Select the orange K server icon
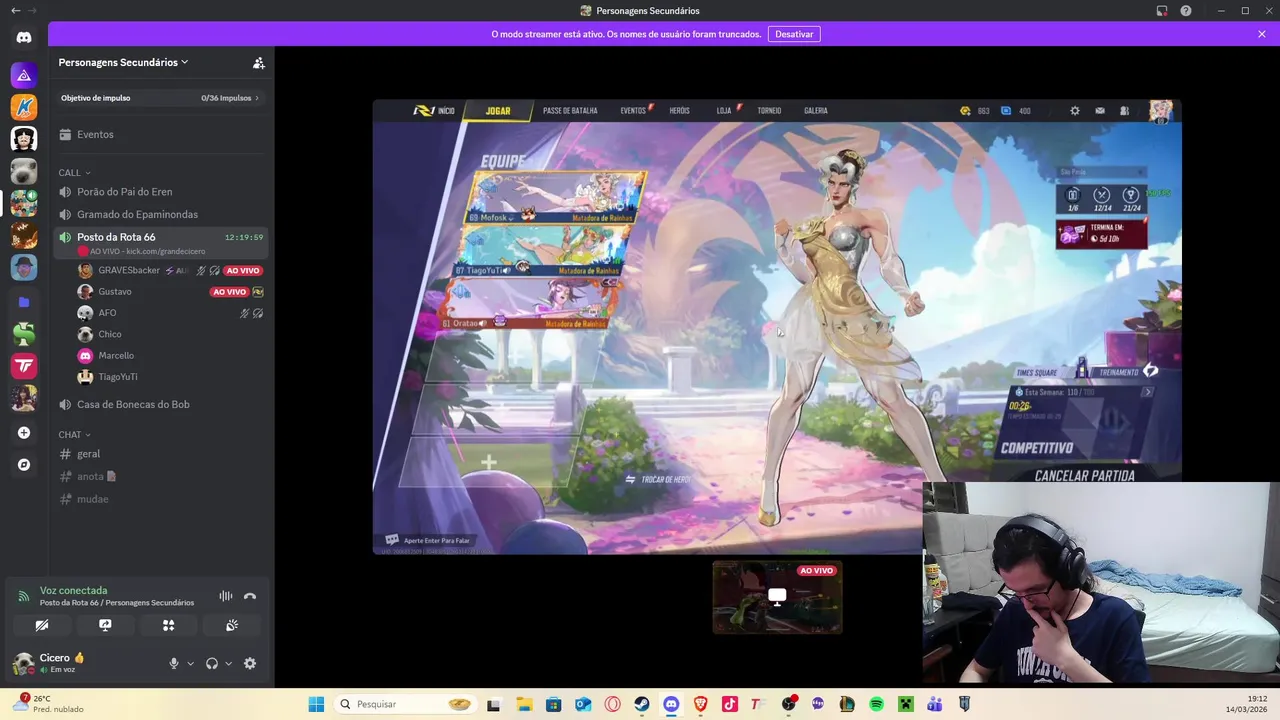The width and height of the screenshot is (1280, 720). (x=24, y=107)
